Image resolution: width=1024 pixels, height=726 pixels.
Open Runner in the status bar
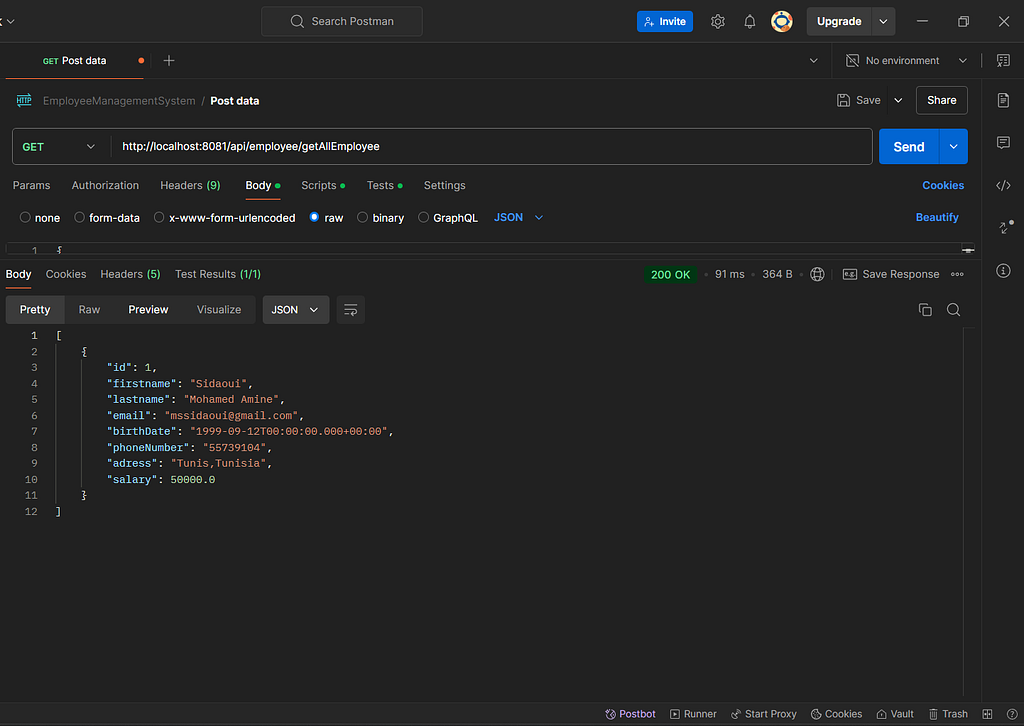[694, 714]
